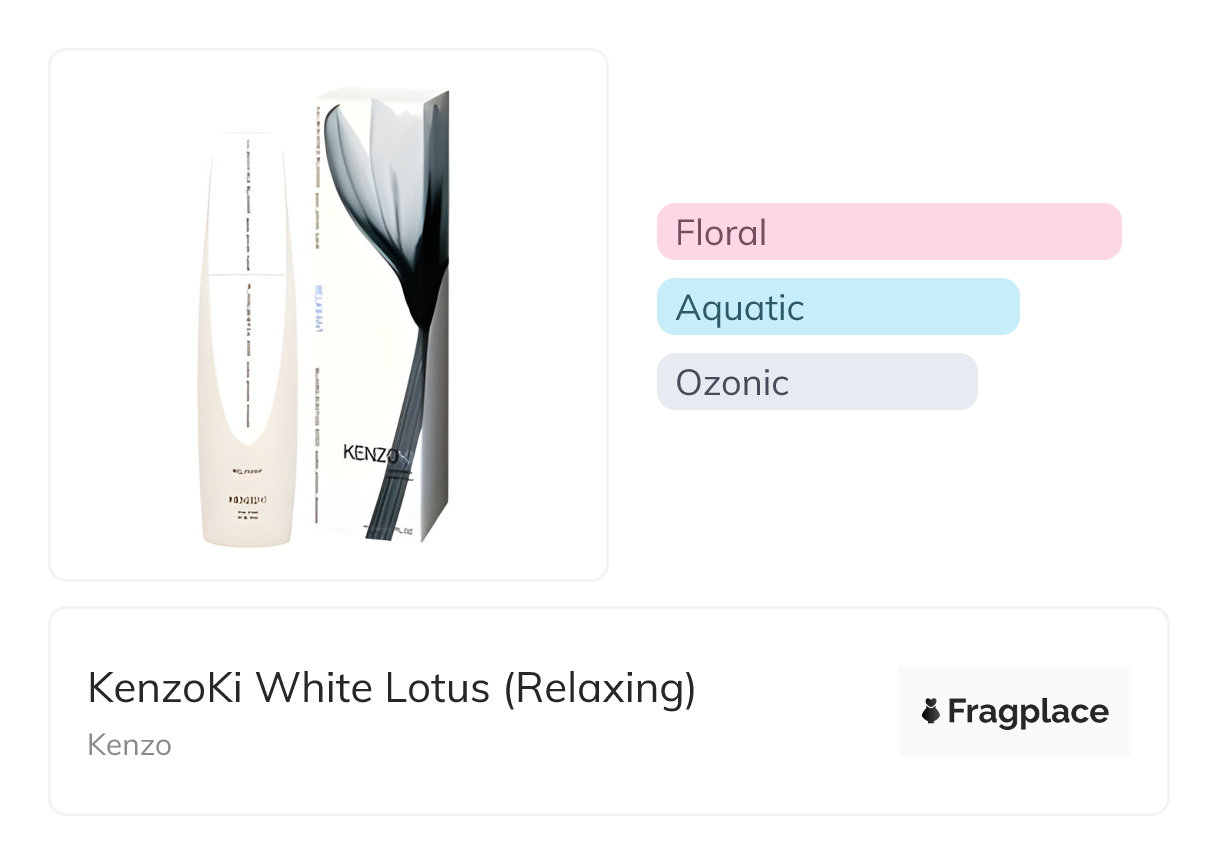This screenshot has height=864, width=1218.
Task: Click the KENZO logo on the box
Action: [x=371, y=452]
